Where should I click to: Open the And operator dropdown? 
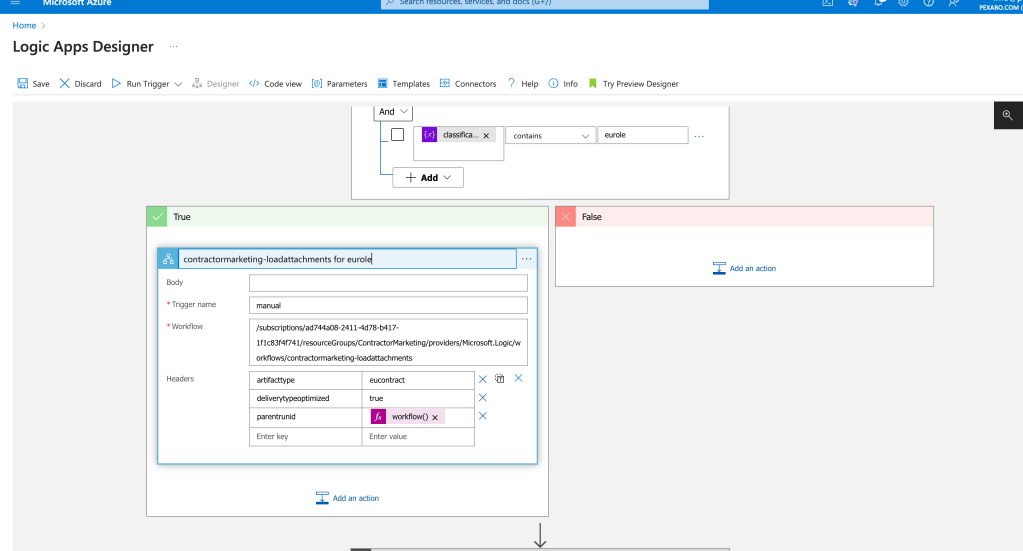point(393,112)
